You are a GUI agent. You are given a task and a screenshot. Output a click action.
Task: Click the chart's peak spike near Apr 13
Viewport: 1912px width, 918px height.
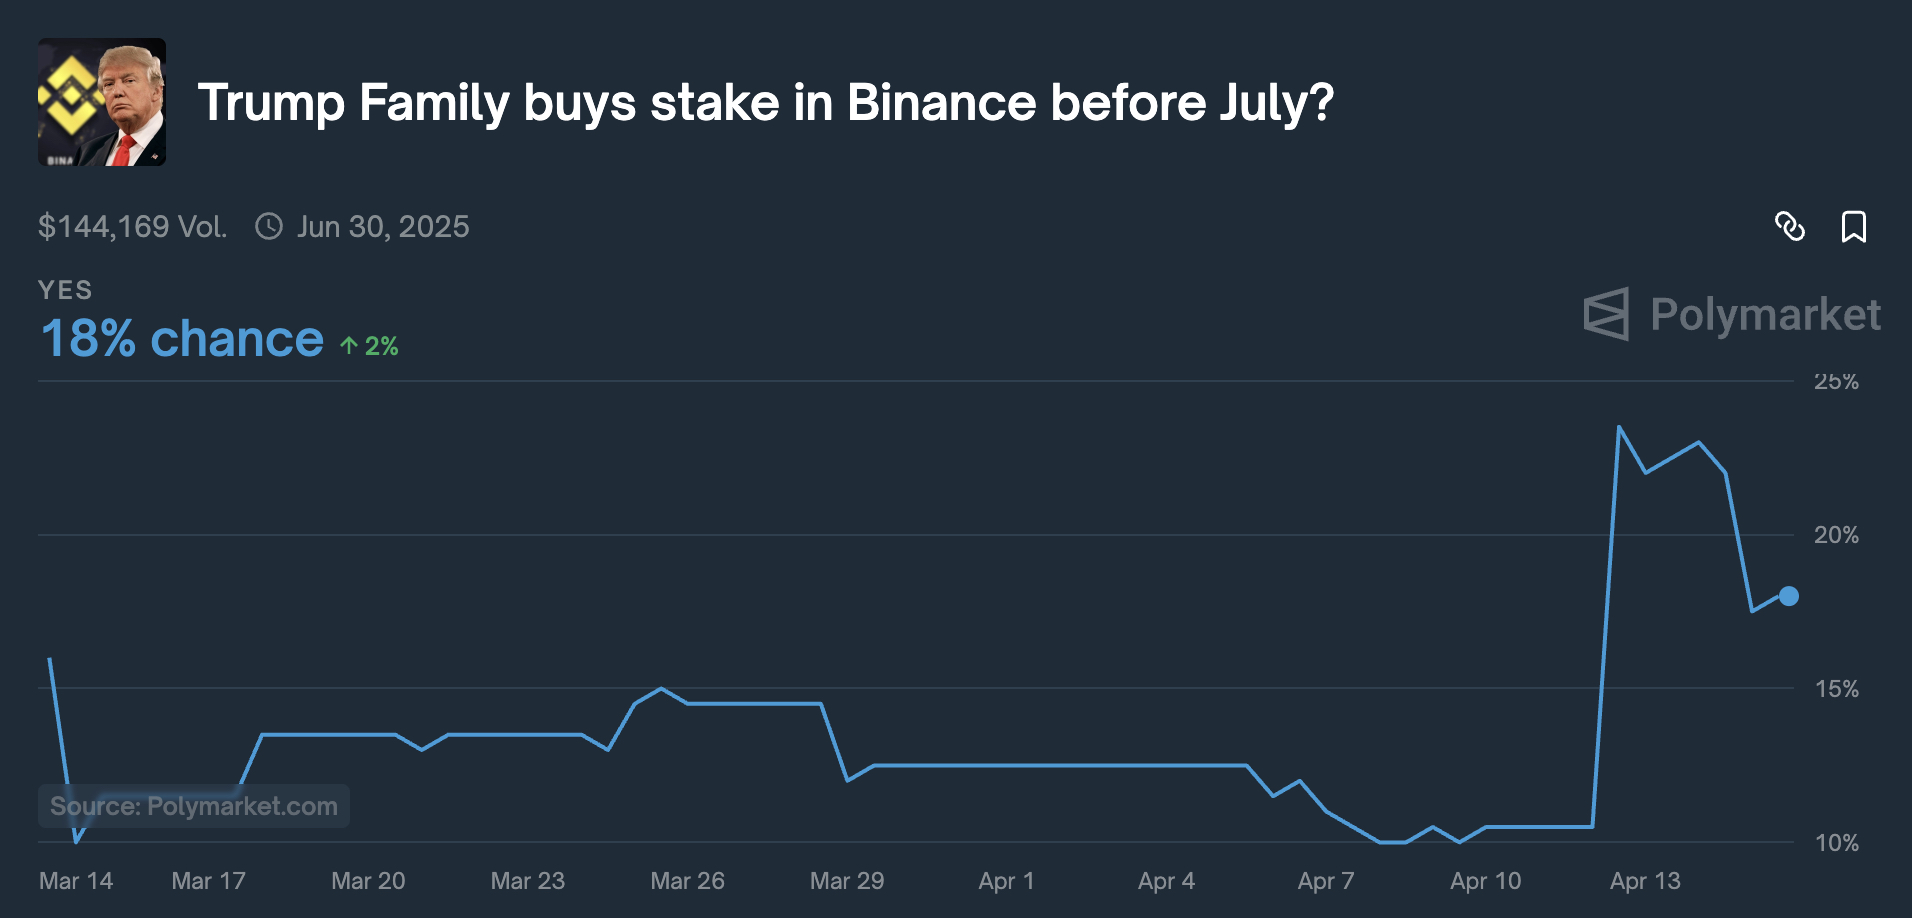coord(1619,428)
